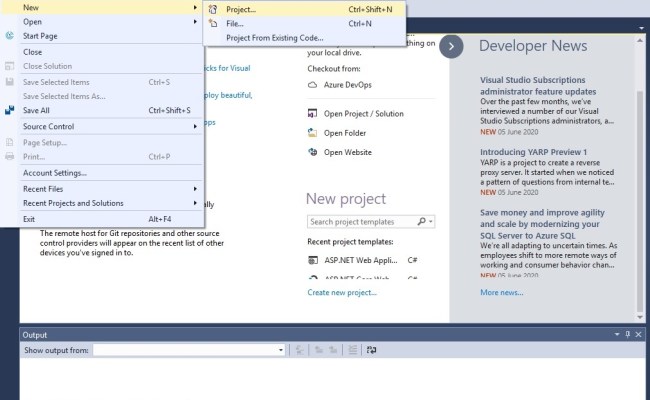Click the Start Page icon in the File menu
650x400 pixels.
pyautogui.click(x=10, y=36)
